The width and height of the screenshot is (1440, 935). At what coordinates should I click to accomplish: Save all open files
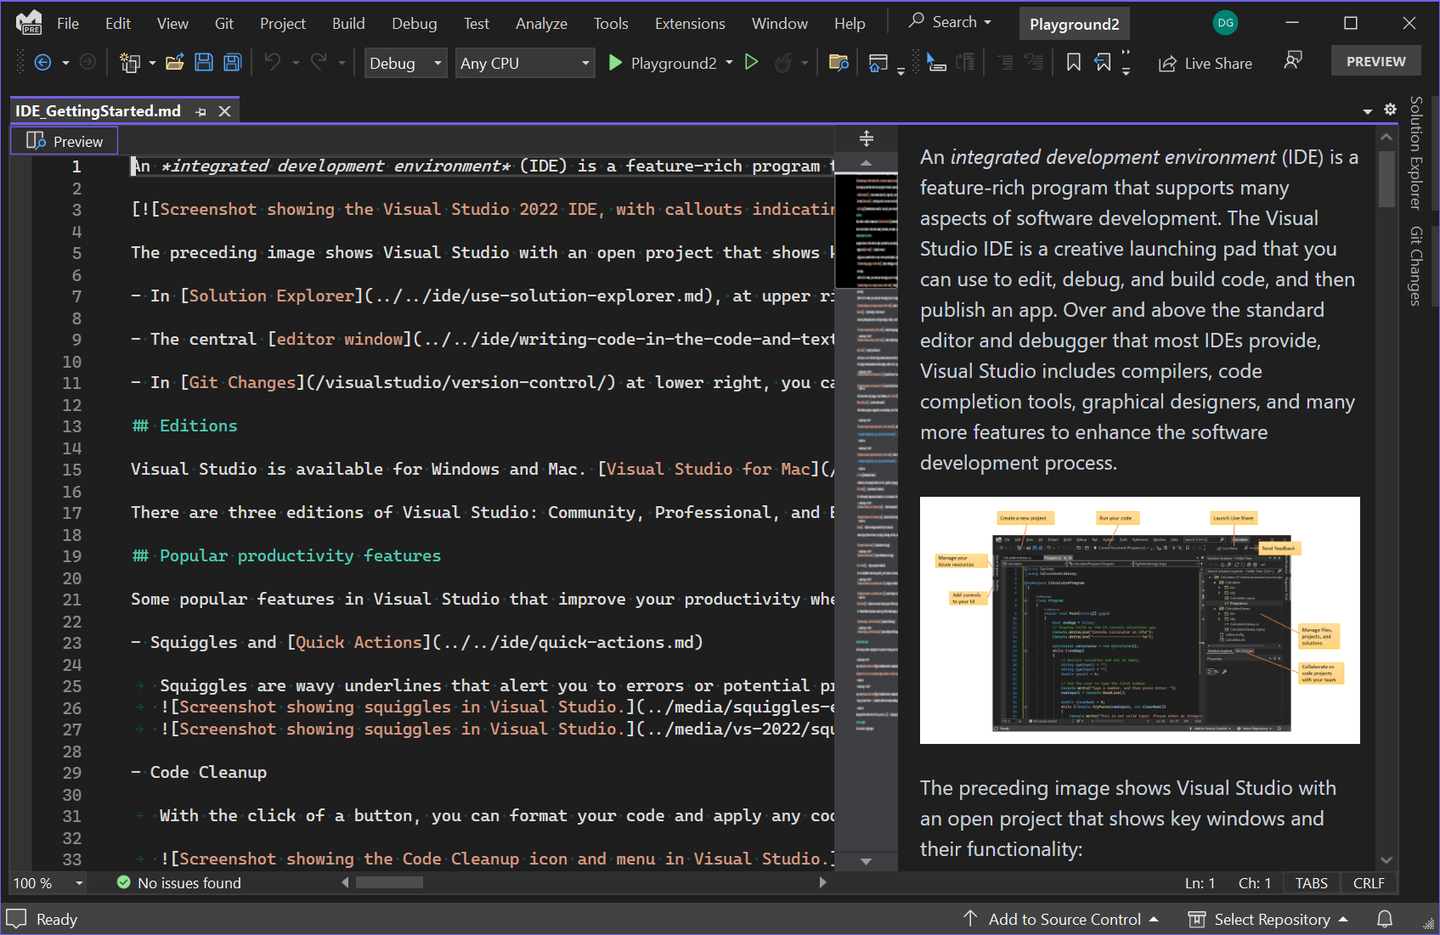(x=232, y=62)
